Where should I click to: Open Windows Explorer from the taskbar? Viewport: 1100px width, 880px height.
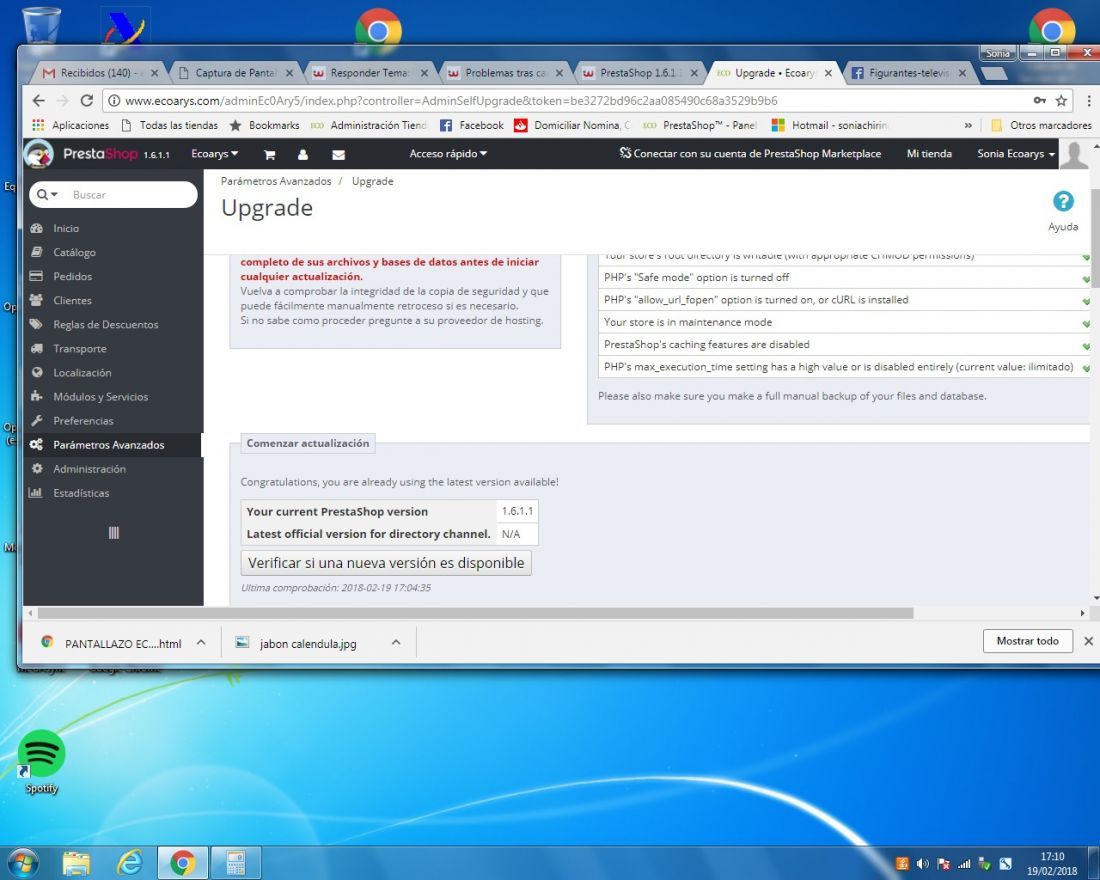[x=76, y=863]
